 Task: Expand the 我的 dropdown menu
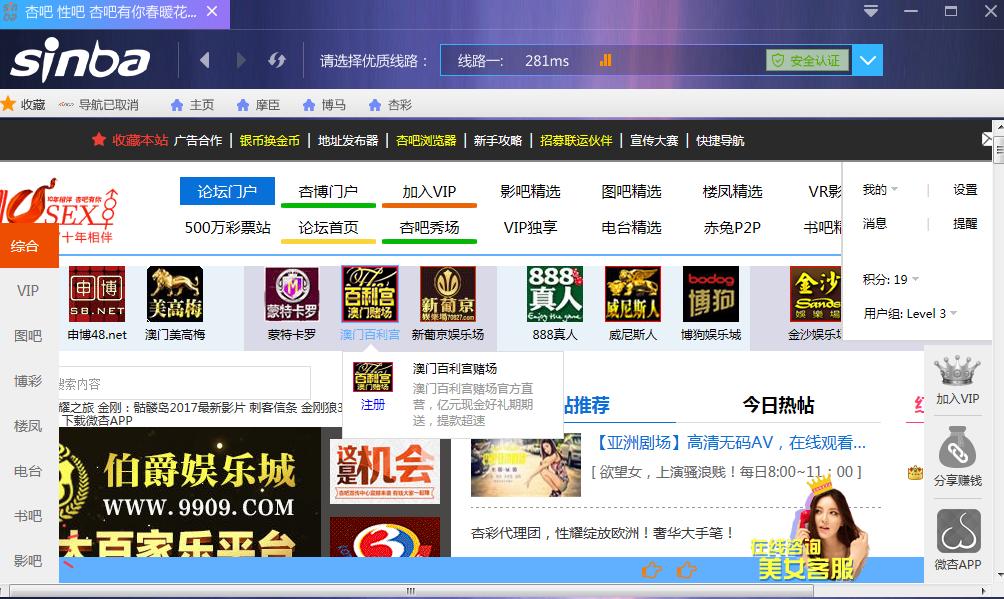pos(880,190)
